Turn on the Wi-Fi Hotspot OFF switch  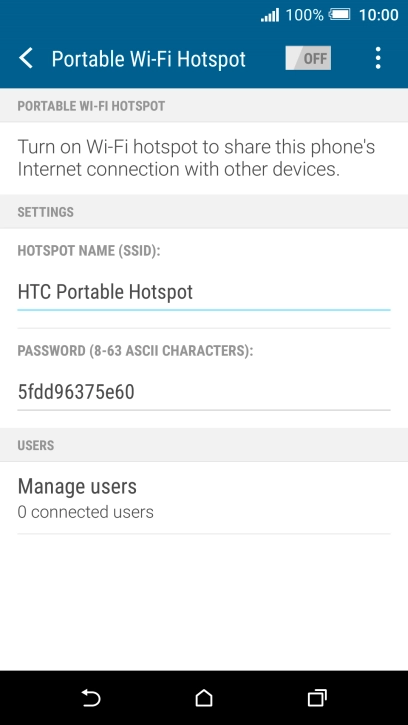point(308,59)
